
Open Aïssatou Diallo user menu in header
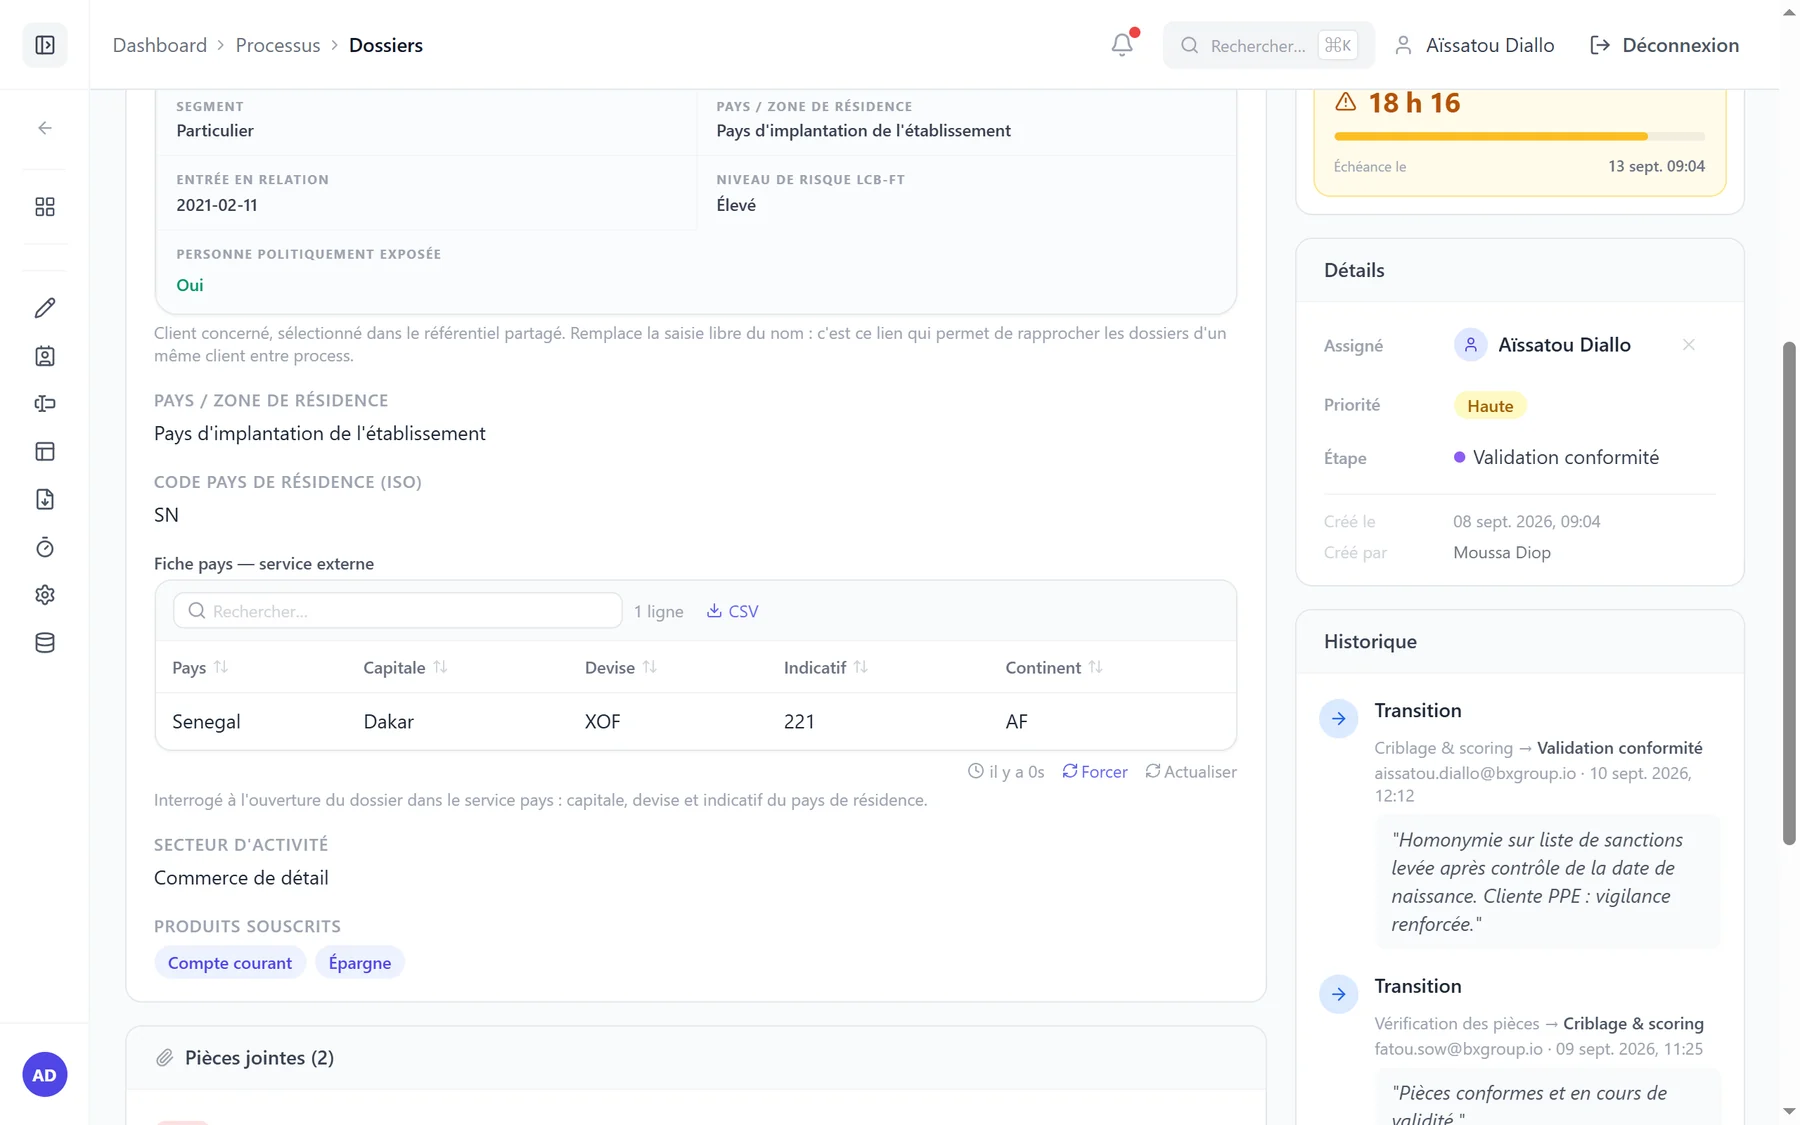coord(1474,45)
